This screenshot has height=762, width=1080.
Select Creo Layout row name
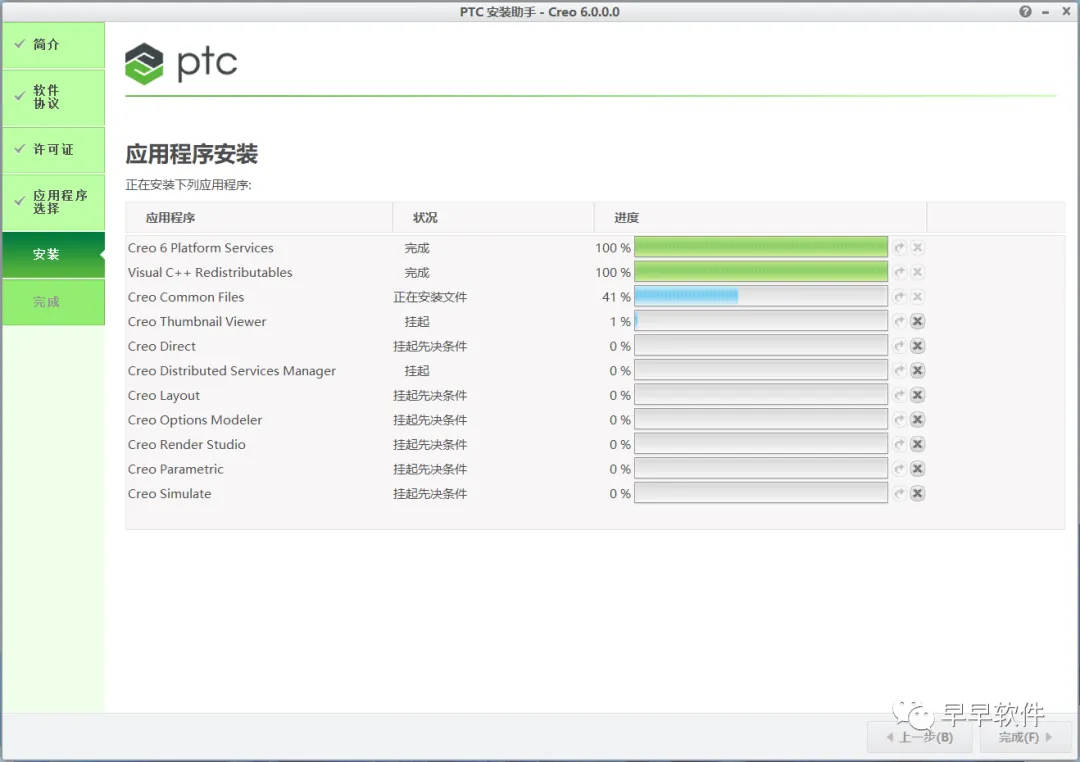coord(164,395)
